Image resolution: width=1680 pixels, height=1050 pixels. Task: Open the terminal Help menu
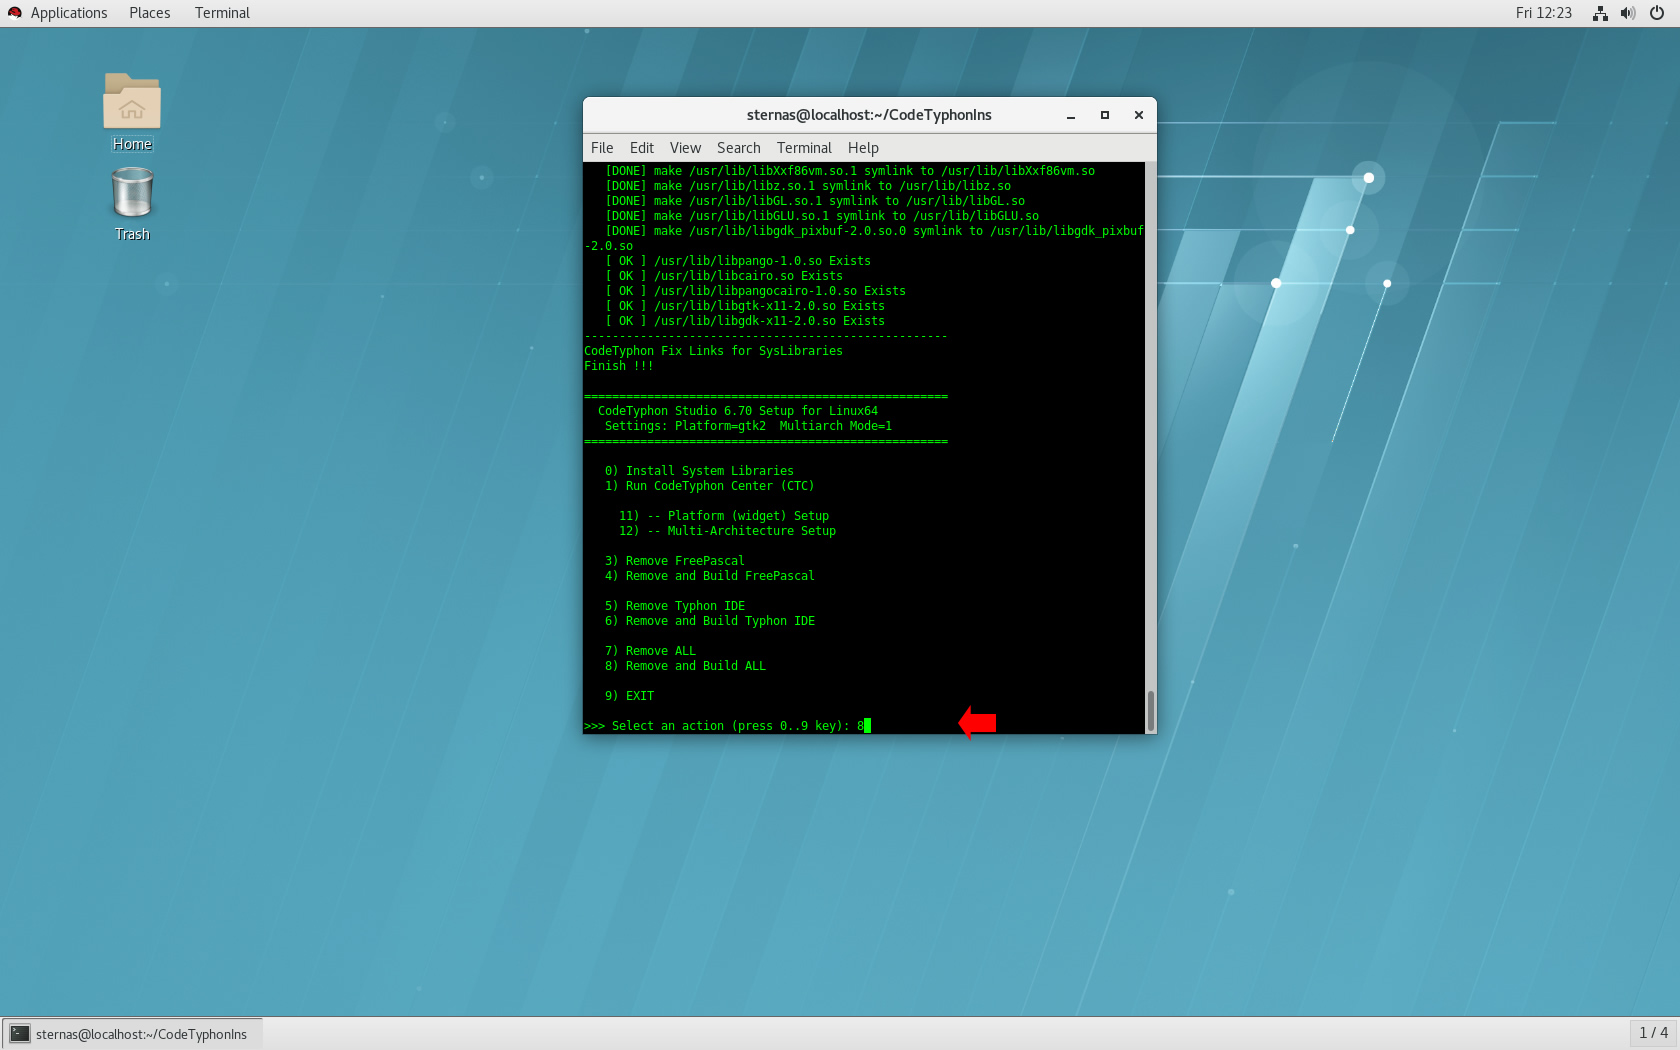tap(863, 148)
